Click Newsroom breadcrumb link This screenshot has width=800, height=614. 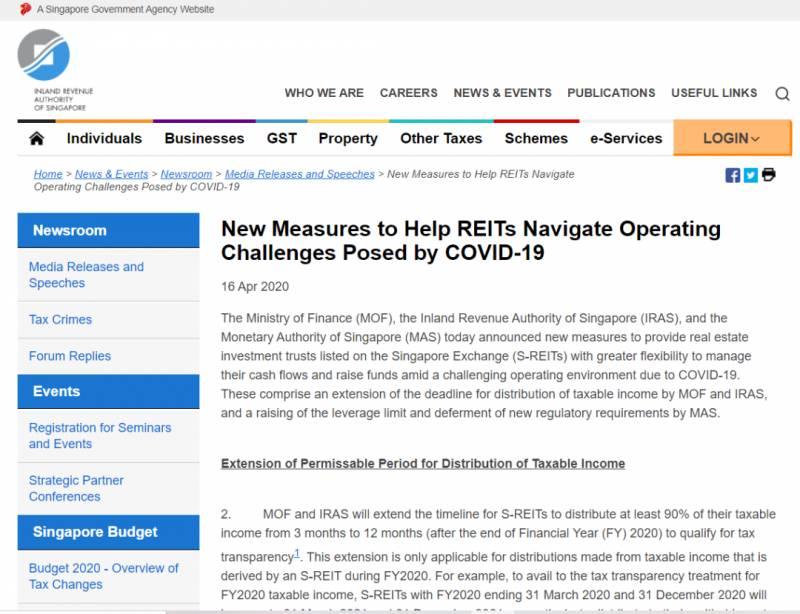[186, 174]
